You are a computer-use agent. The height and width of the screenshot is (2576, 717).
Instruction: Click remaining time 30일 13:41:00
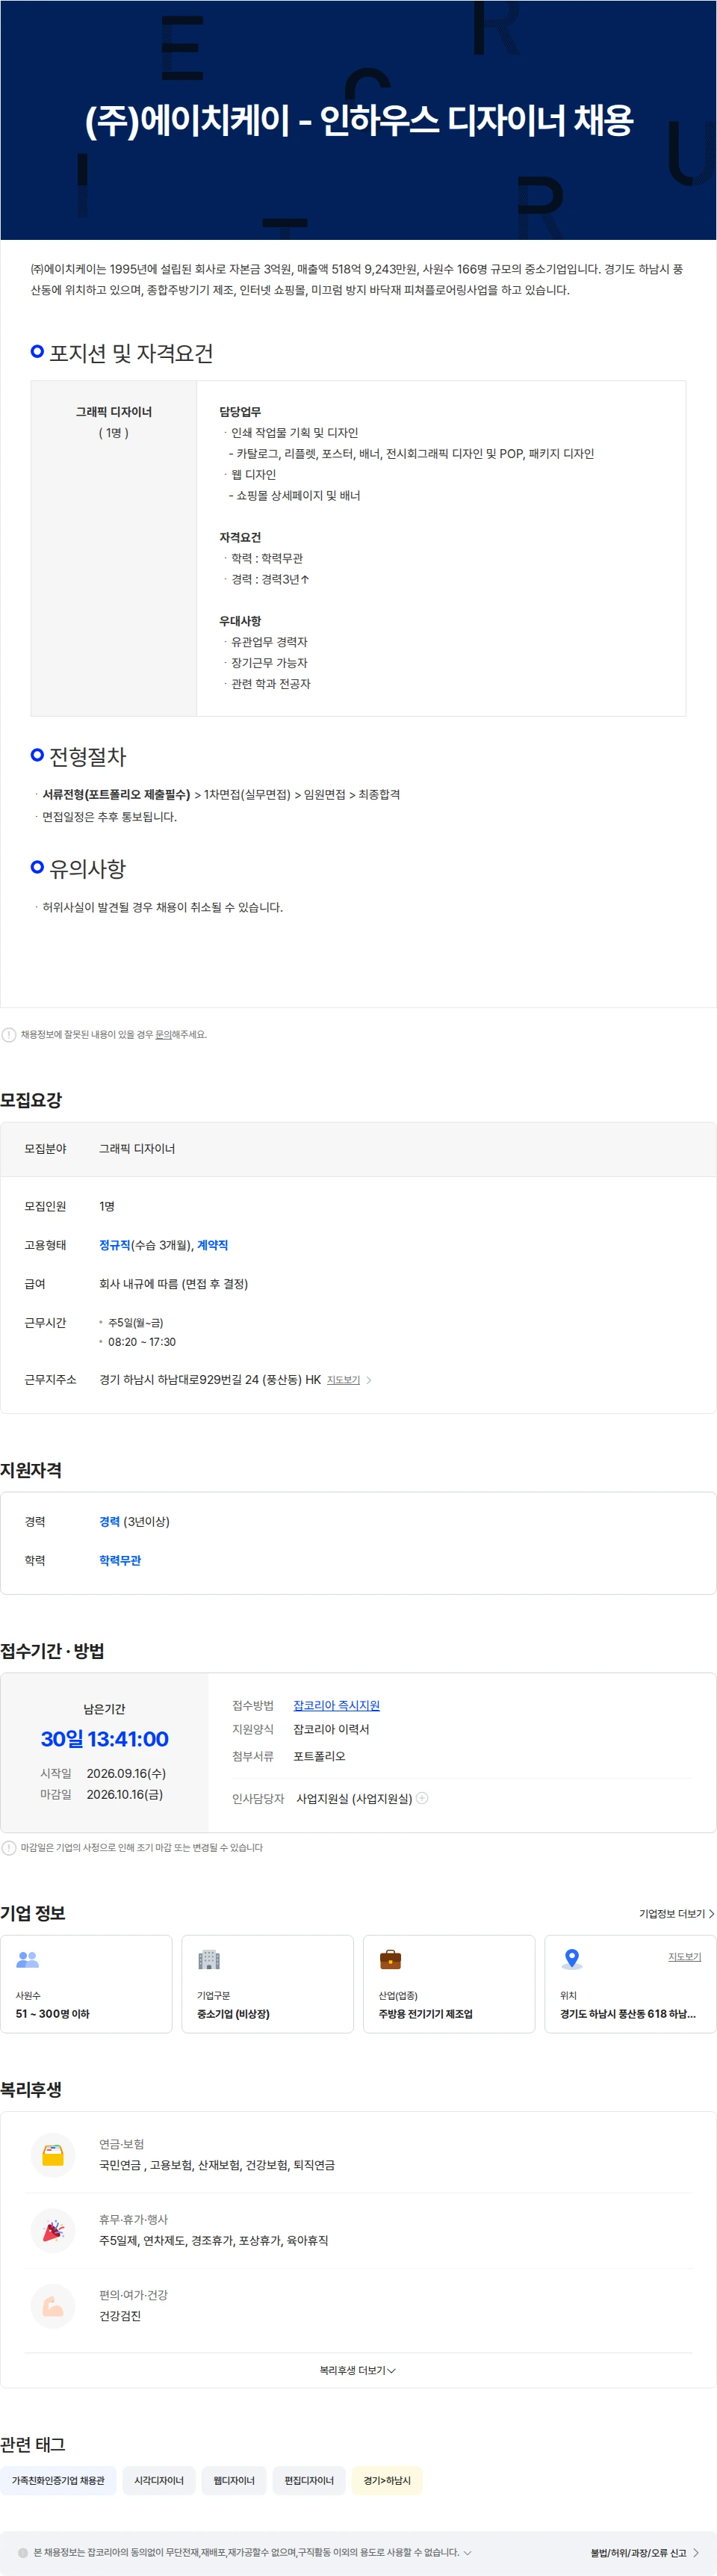[104, 1738]
